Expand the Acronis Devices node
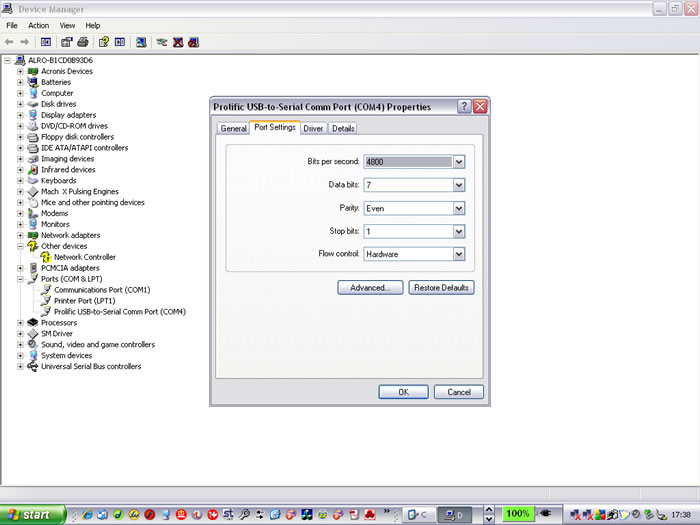The width and height of the screenshot is (700, 525). [20, 71]
